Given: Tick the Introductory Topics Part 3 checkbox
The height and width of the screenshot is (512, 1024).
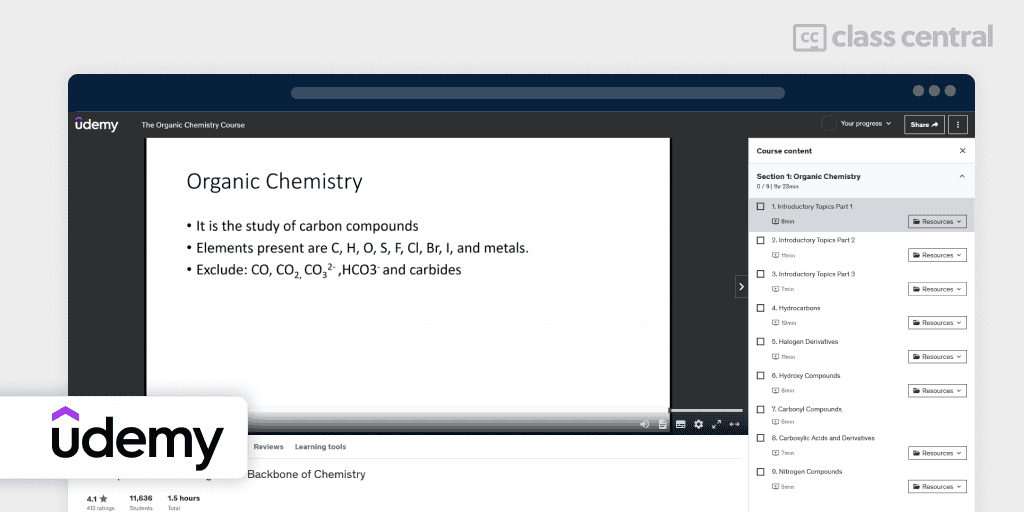Looking at the screenshot, I should pos(760,274).
